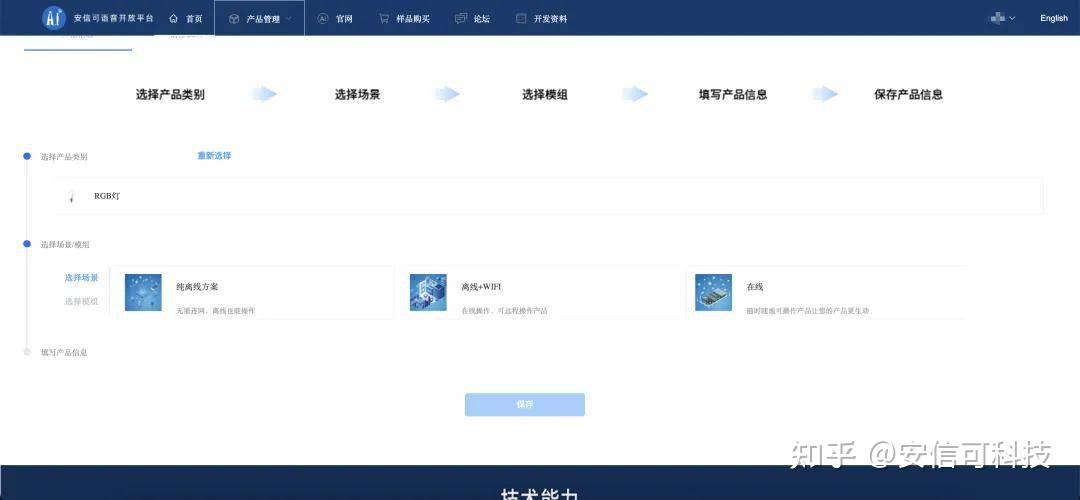The height and width of the screenshot is (500, 1080).
Task: Click the 离线+WIFI scenario thumbnail image
Action: [428, 293]
